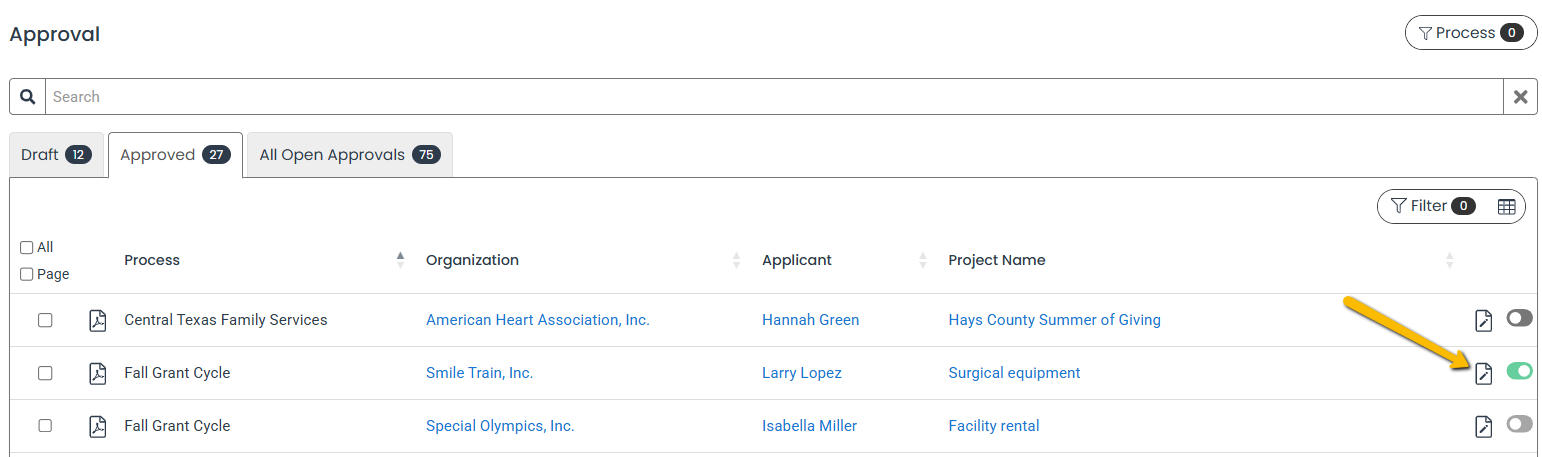Click edit document icon for Surgical equipment

click(x=1484, y=373)
